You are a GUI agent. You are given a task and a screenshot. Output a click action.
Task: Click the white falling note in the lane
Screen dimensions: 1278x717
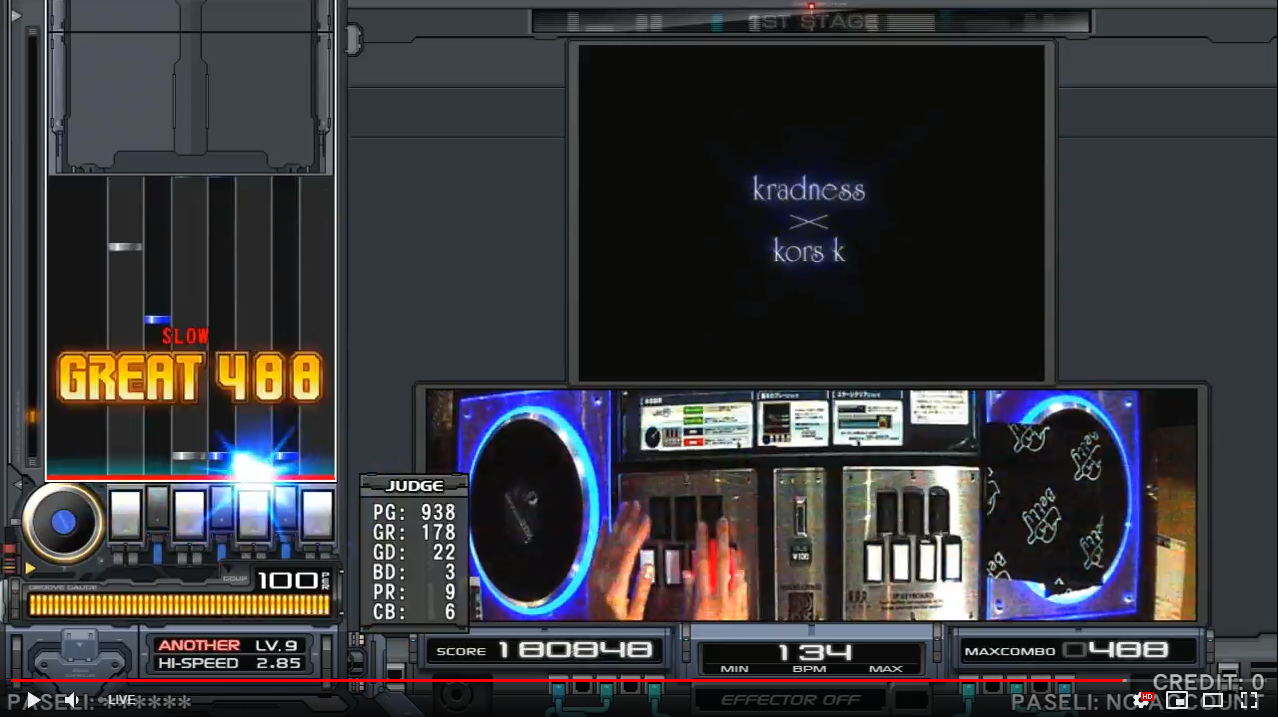tap(125, 247)
